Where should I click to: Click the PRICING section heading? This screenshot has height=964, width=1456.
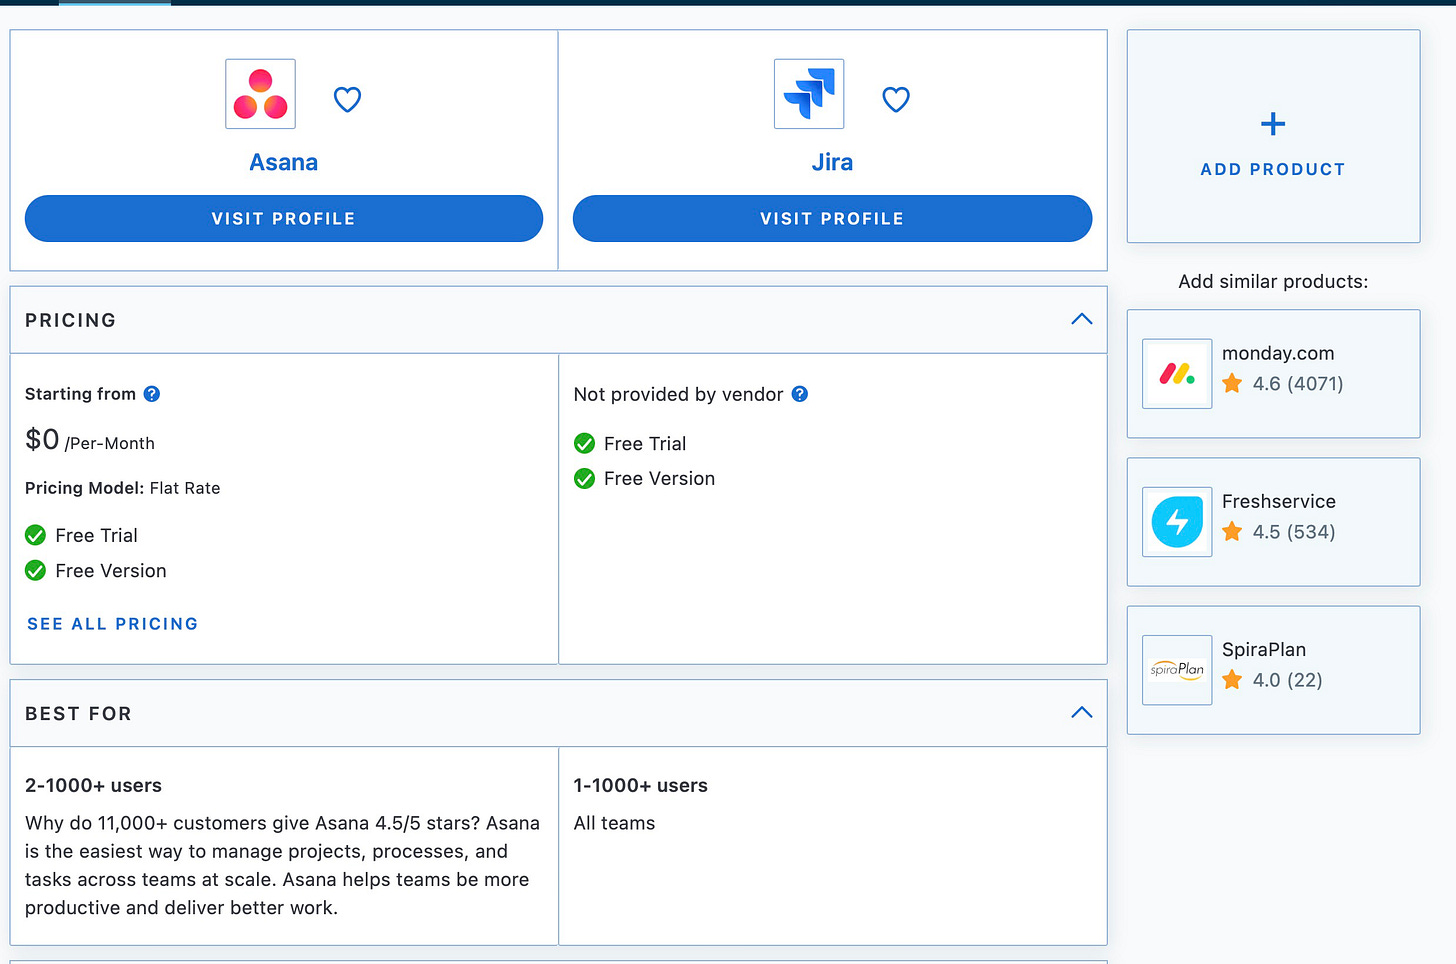70,320
